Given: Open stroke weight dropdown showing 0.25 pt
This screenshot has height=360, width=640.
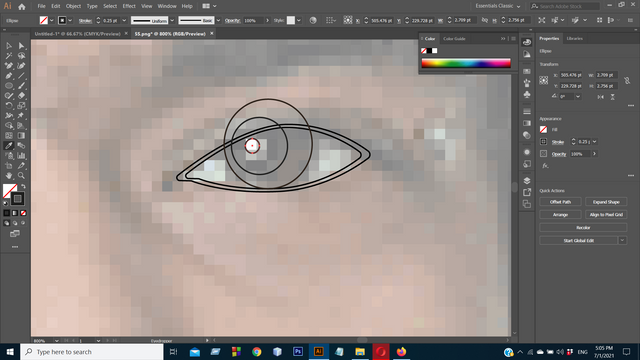Looking at the screenshot, I should pos(124,20).
